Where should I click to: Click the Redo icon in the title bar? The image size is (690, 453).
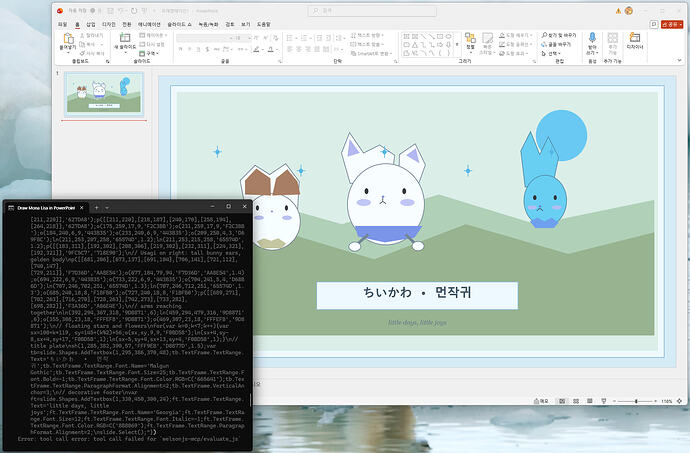click(134, 11)
